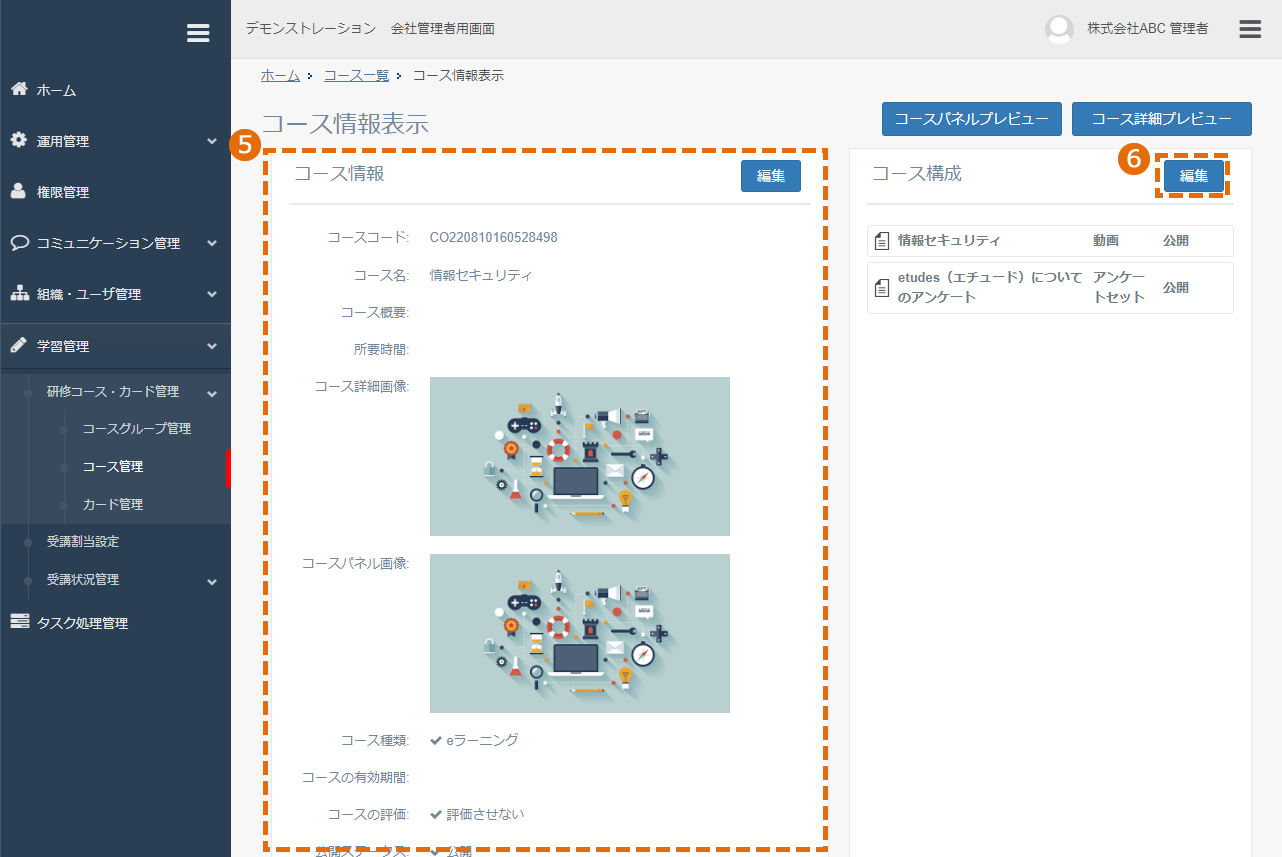
Task: Click the speech bubble icon for コミュニケーション管理
Action: coord(19,242)
